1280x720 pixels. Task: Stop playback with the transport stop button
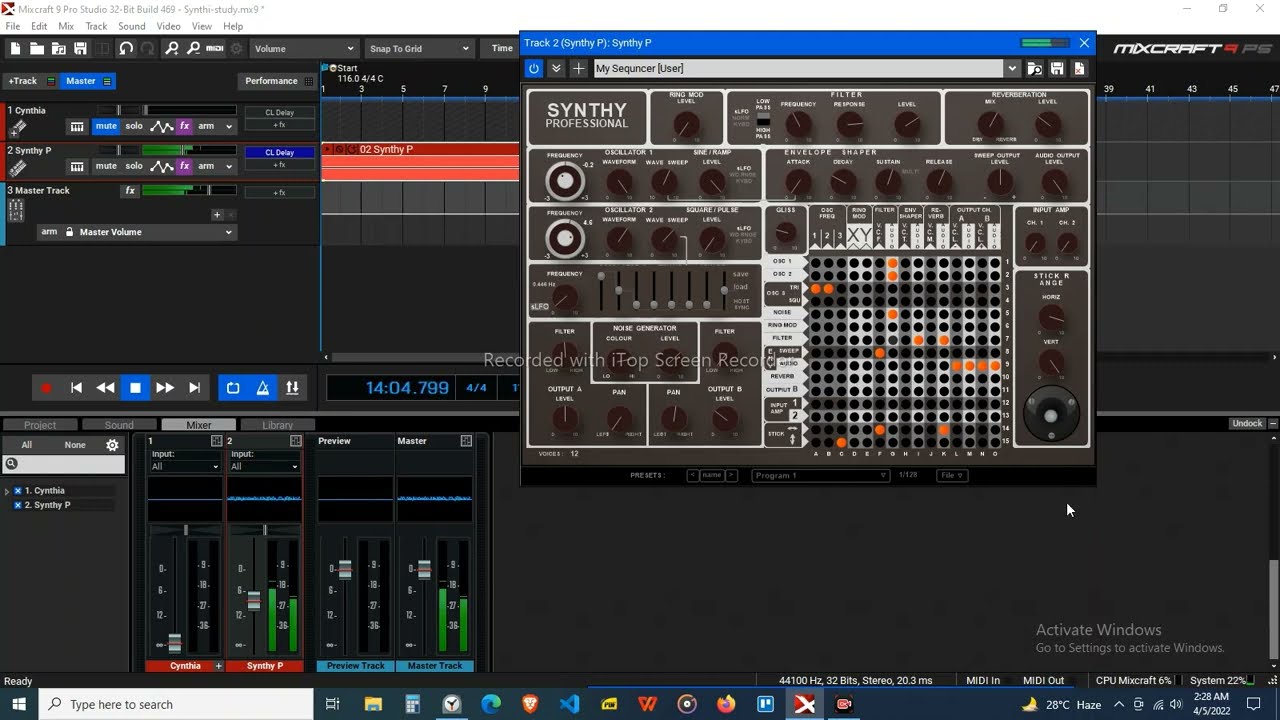pyautogui.click(x=136, y=388)
